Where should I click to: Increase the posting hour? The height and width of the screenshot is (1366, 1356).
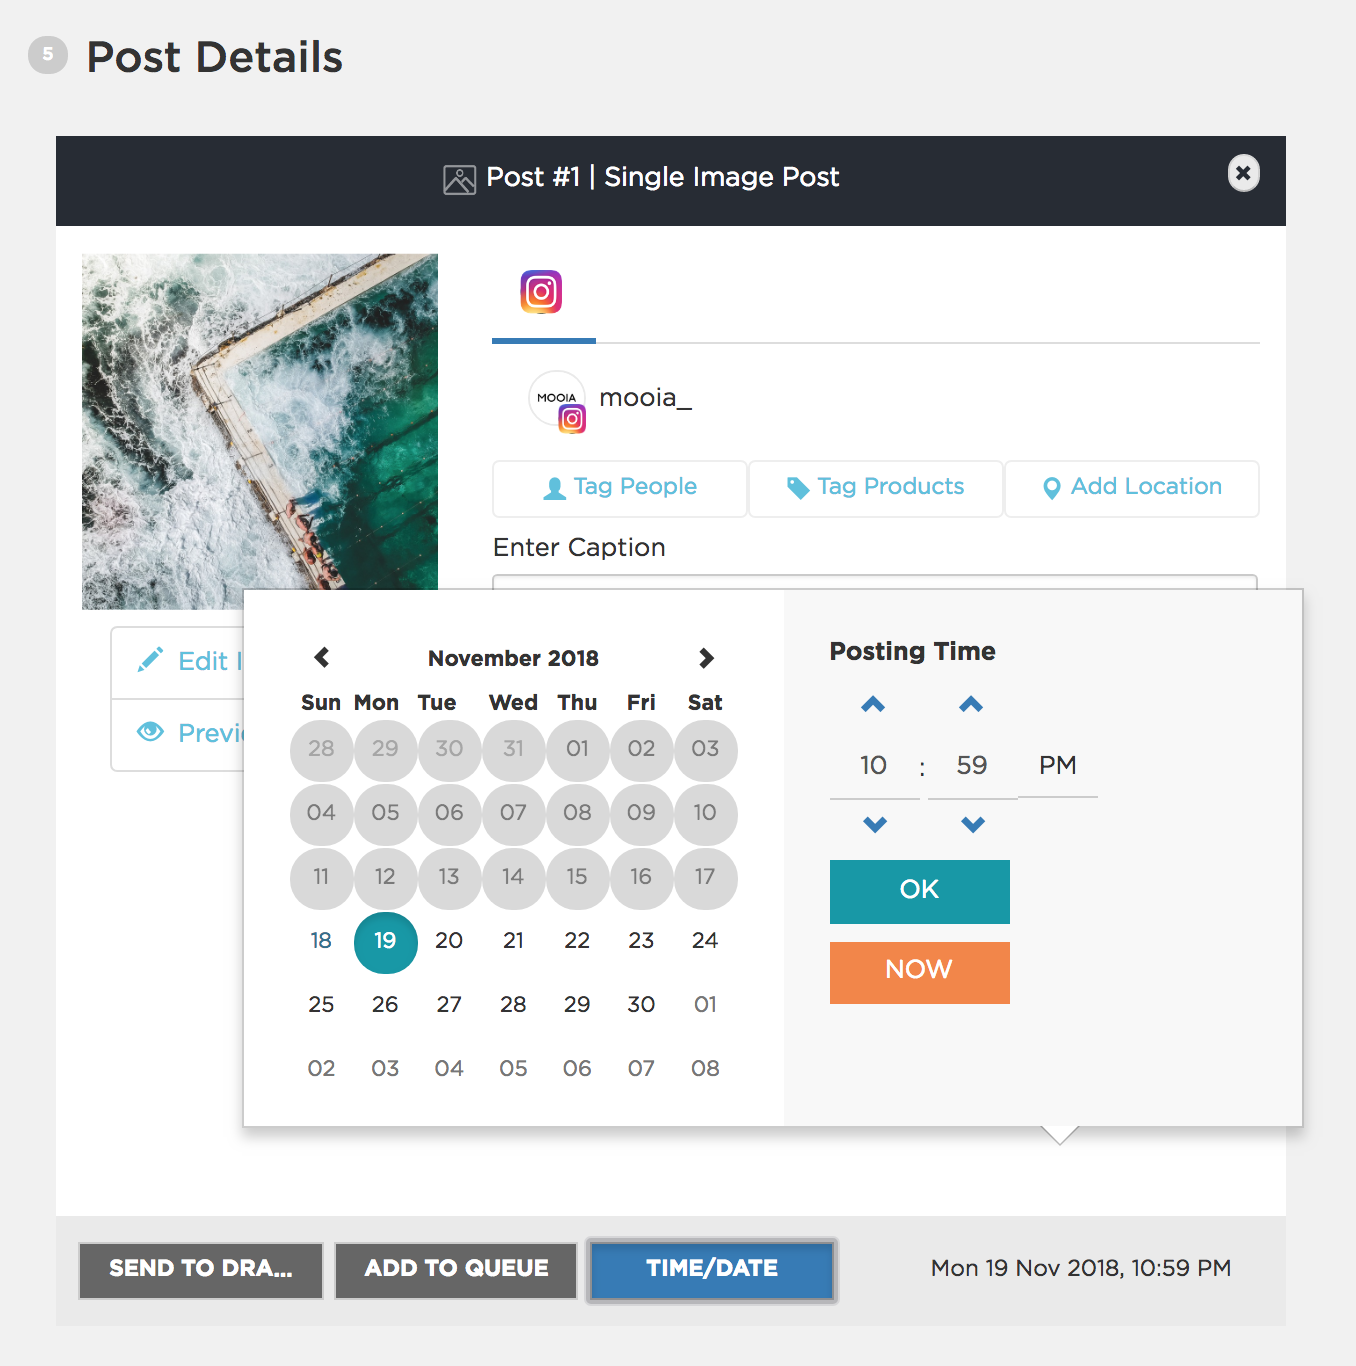click(x=873, y=705)
